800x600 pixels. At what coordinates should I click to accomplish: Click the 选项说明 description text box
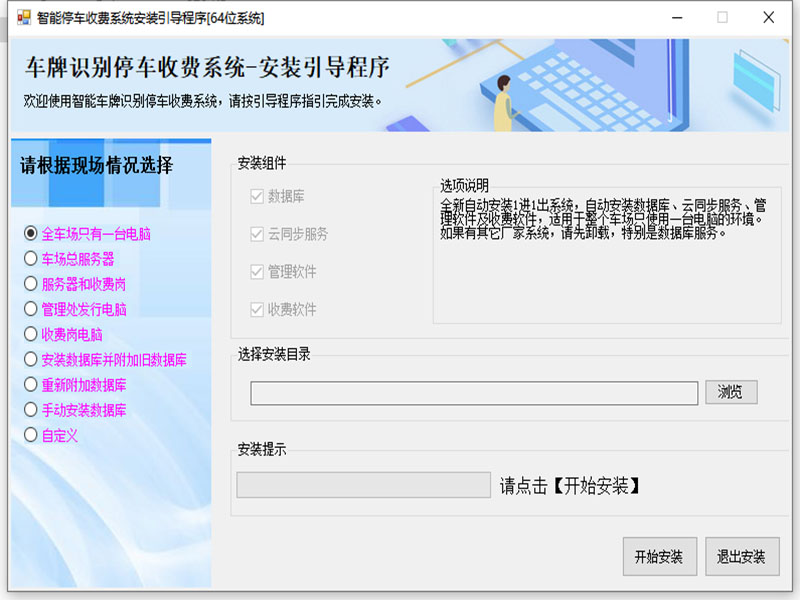(606, 260)
